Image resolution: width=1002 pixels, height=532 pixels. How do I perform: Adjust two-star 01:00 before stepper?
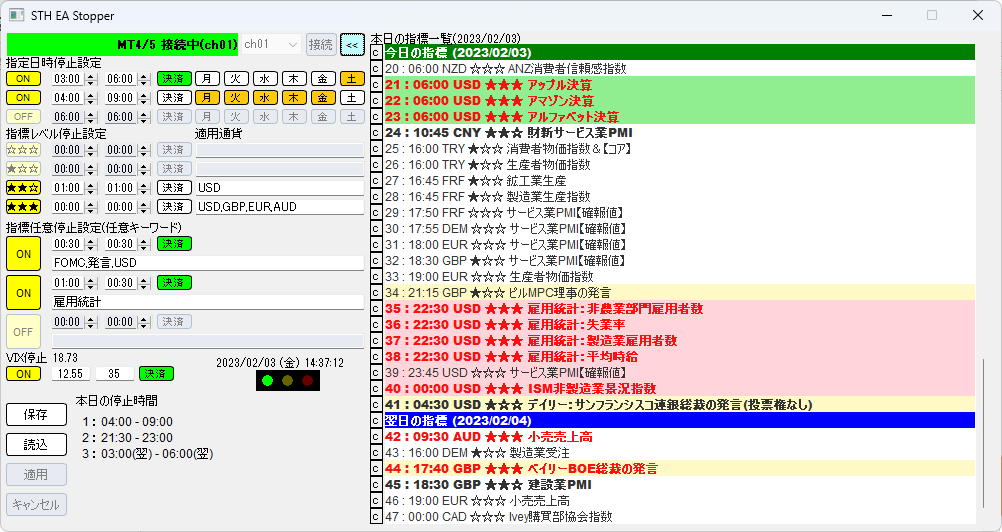point(91,188)
